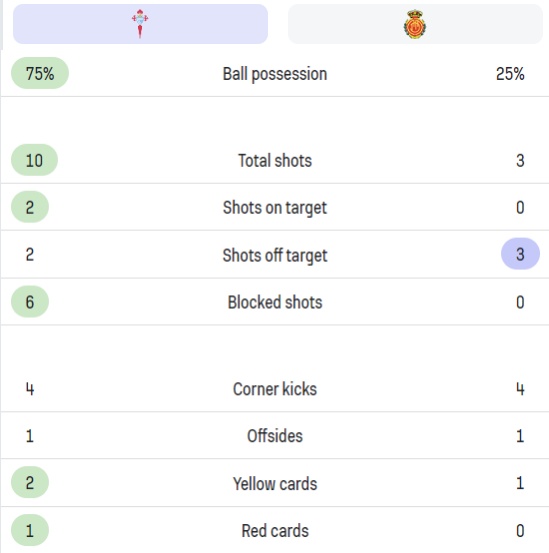Open the Ball possession stat label
This screenshot has width=549, height=553.
click(275, 74)
